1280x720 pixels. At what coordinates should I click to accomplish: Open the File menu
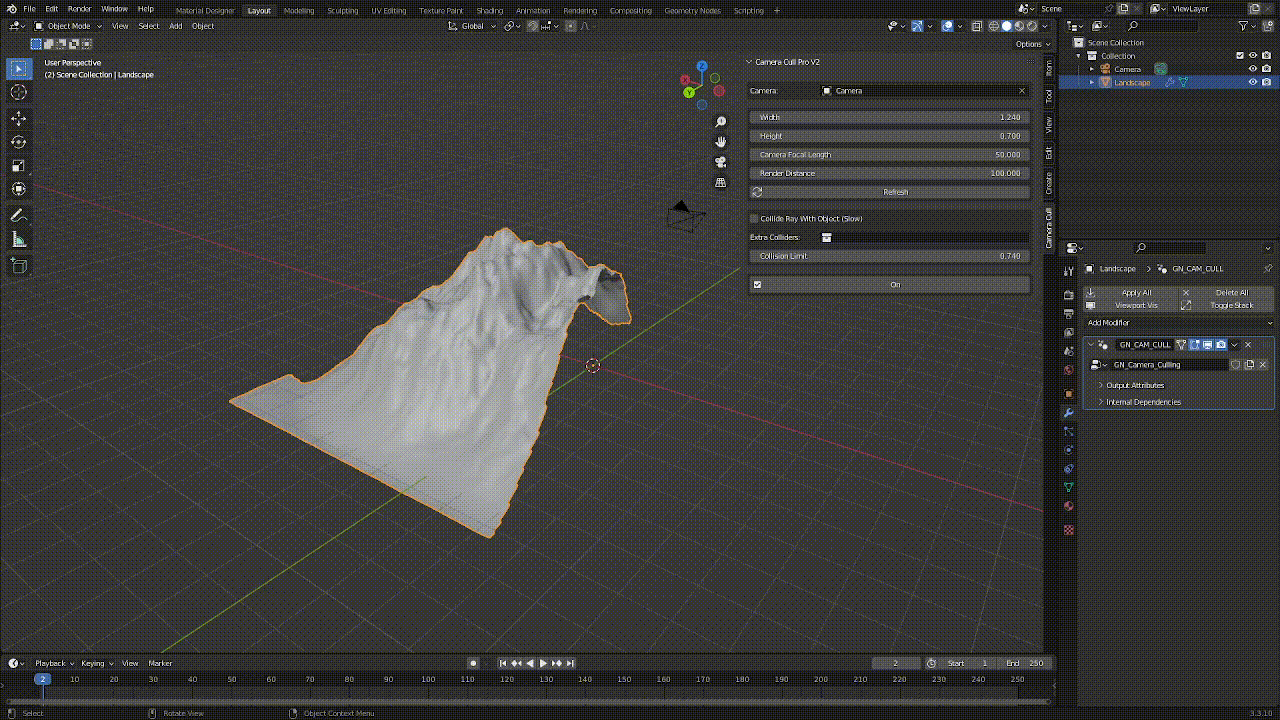click(x=30, y=9)
